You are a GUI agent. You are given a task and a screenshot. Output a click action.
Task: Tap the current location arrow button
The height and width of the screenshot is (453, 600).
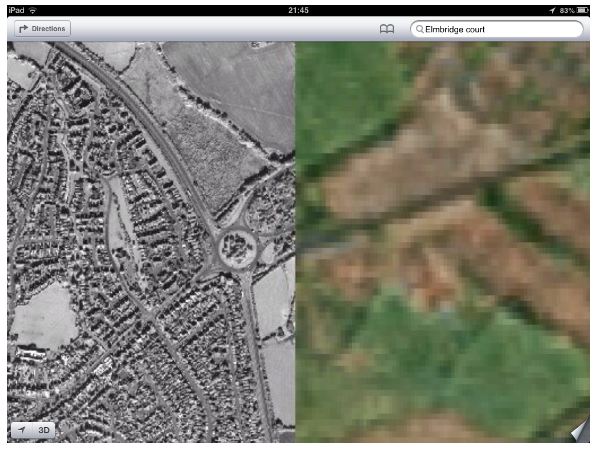point(21,430)
